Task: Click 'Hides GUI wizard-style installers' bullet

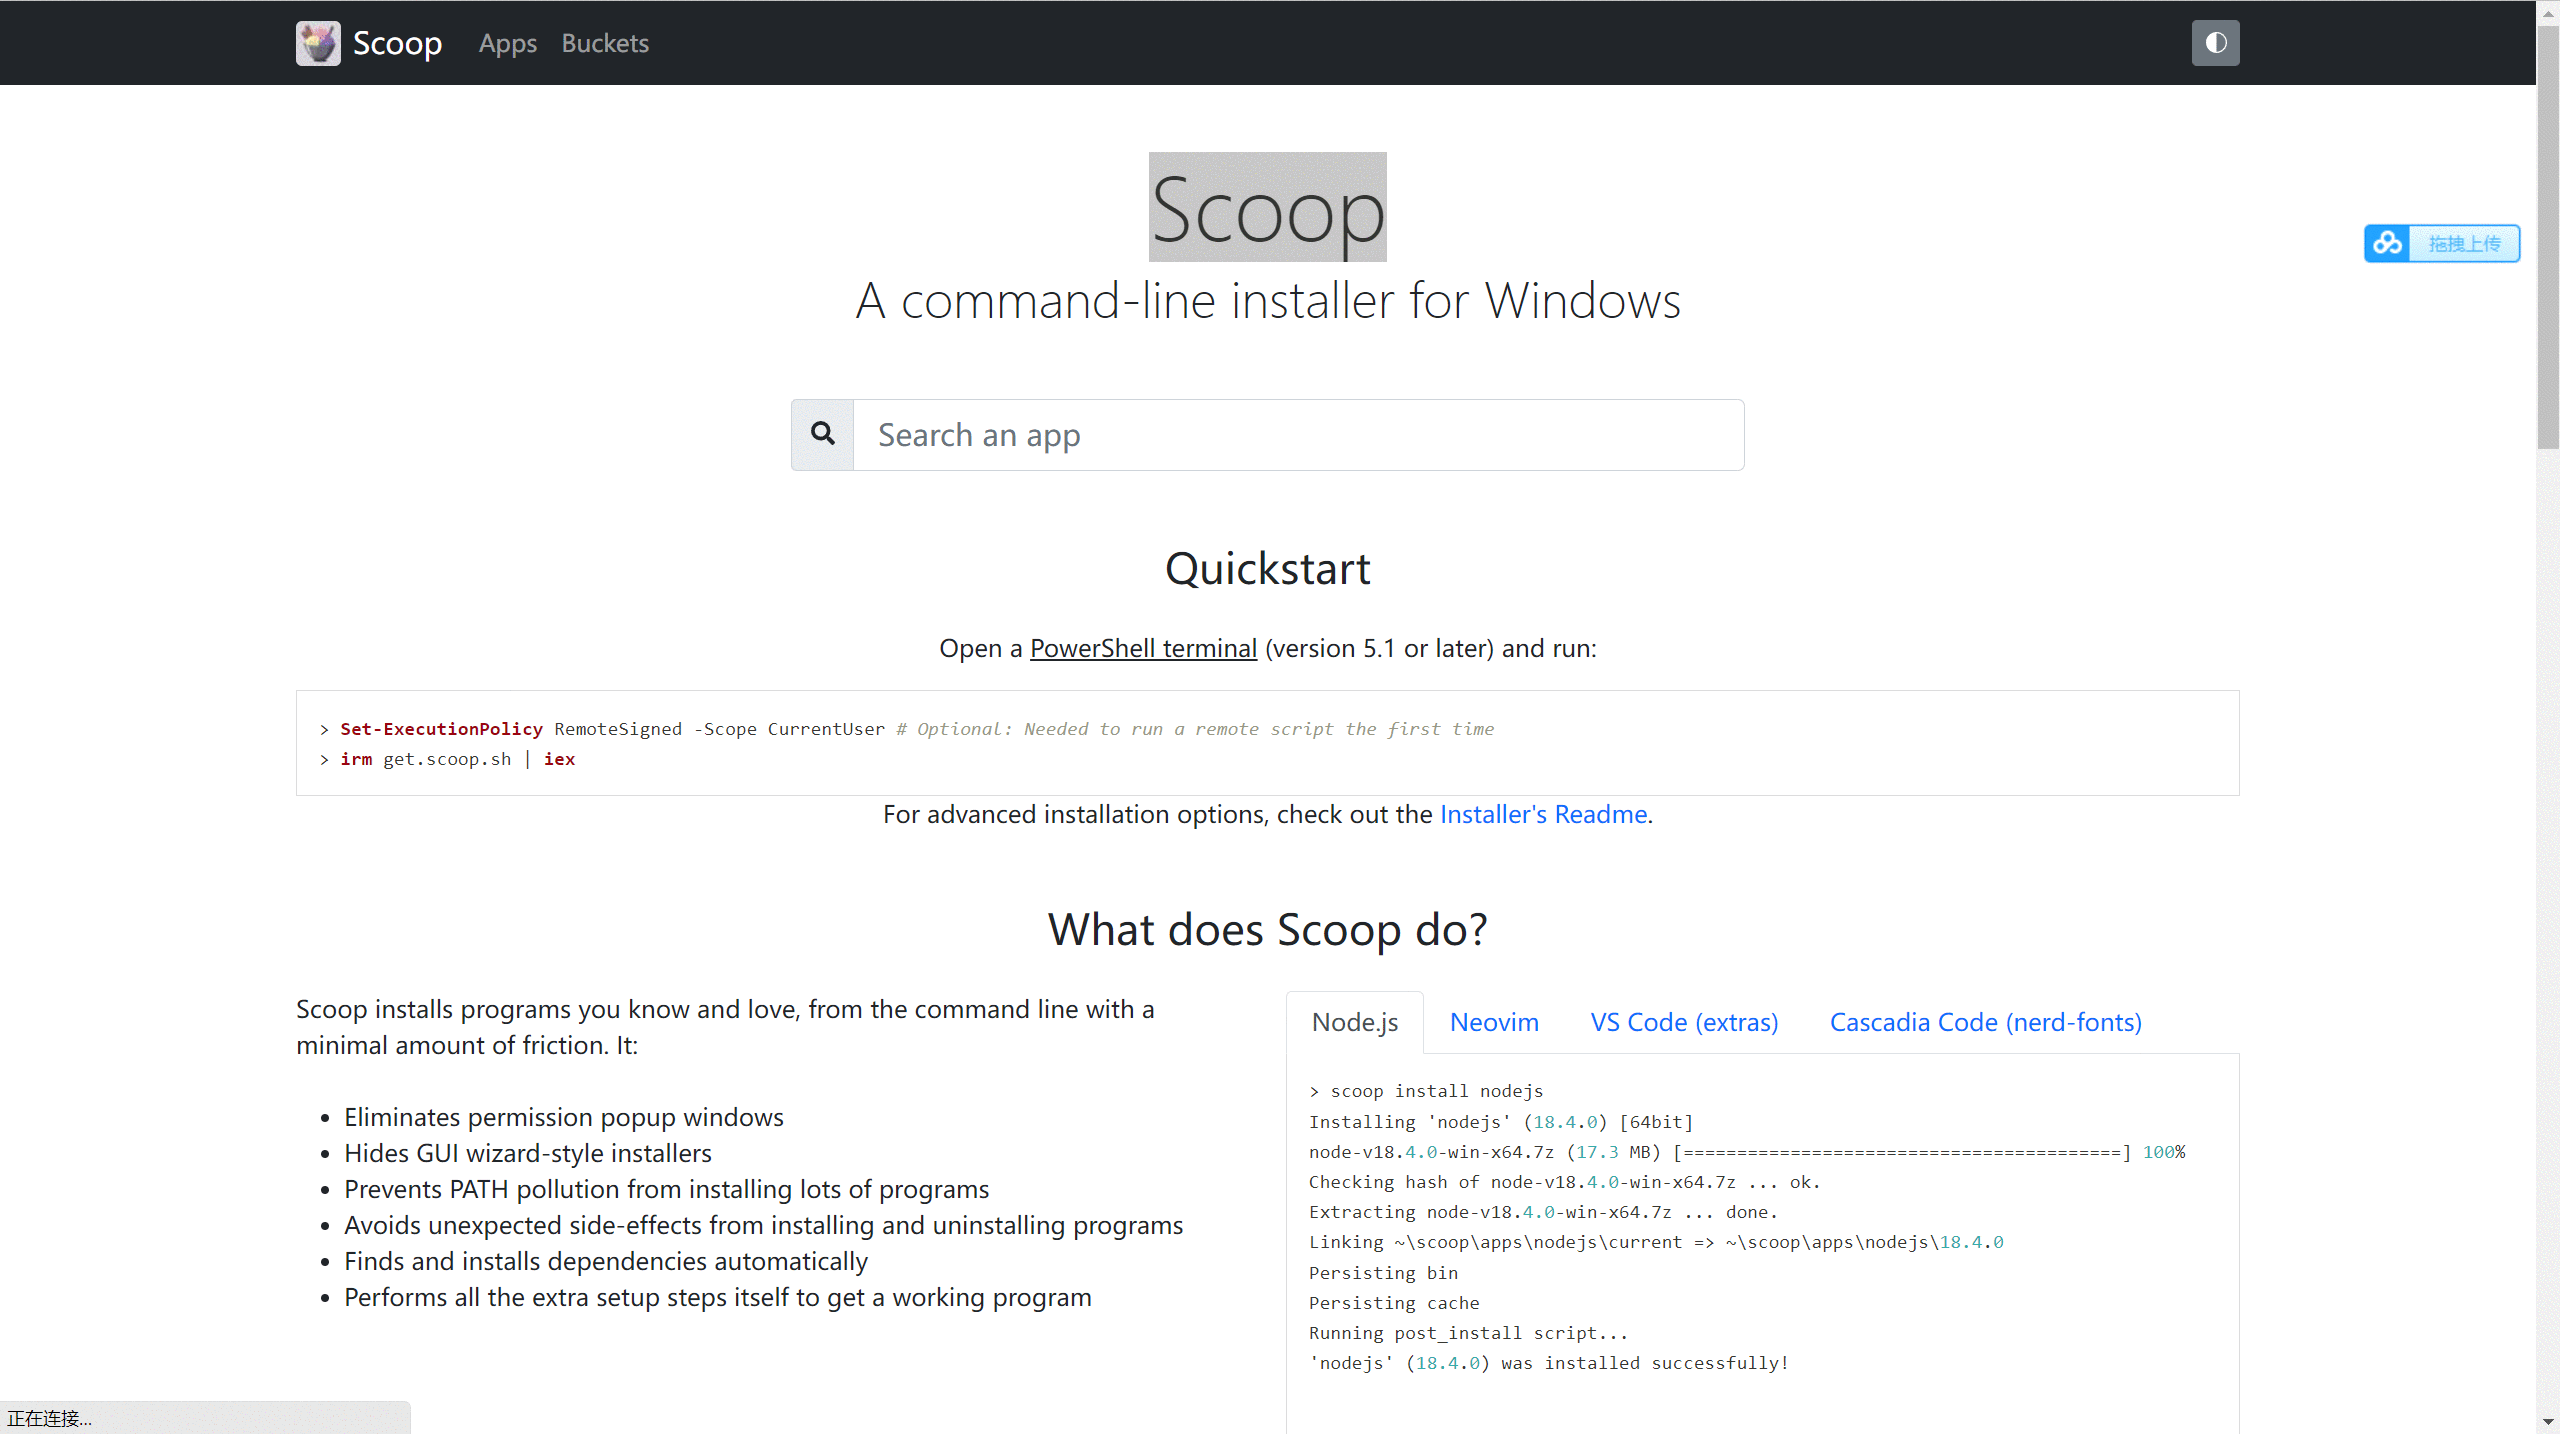Action: [528, 1153]
